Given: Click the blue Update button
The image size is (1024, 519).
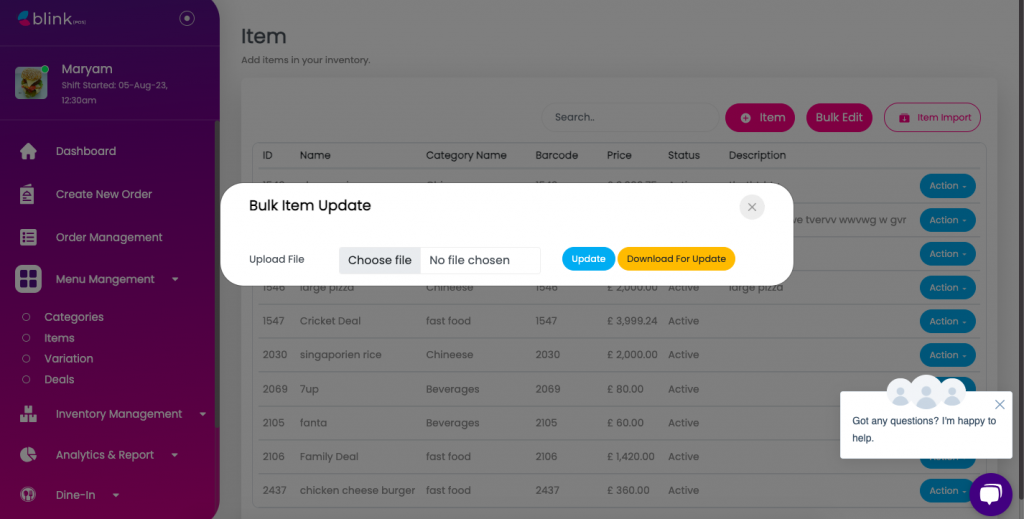Looking at the screenshot, I should 588,259.
